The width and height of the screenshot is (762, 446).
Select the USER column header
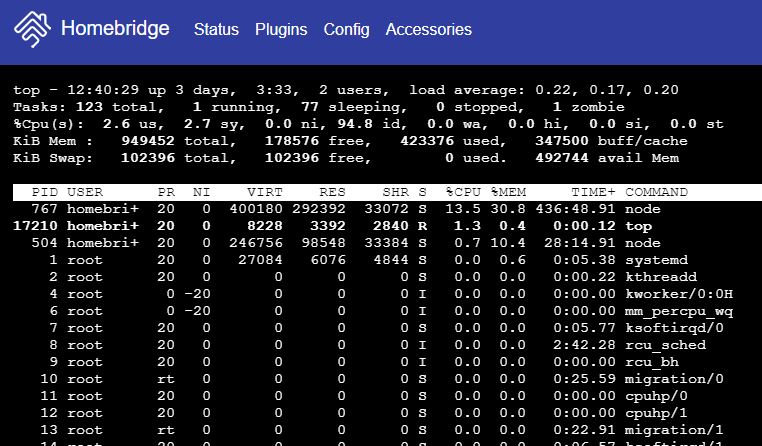(85, 192)
